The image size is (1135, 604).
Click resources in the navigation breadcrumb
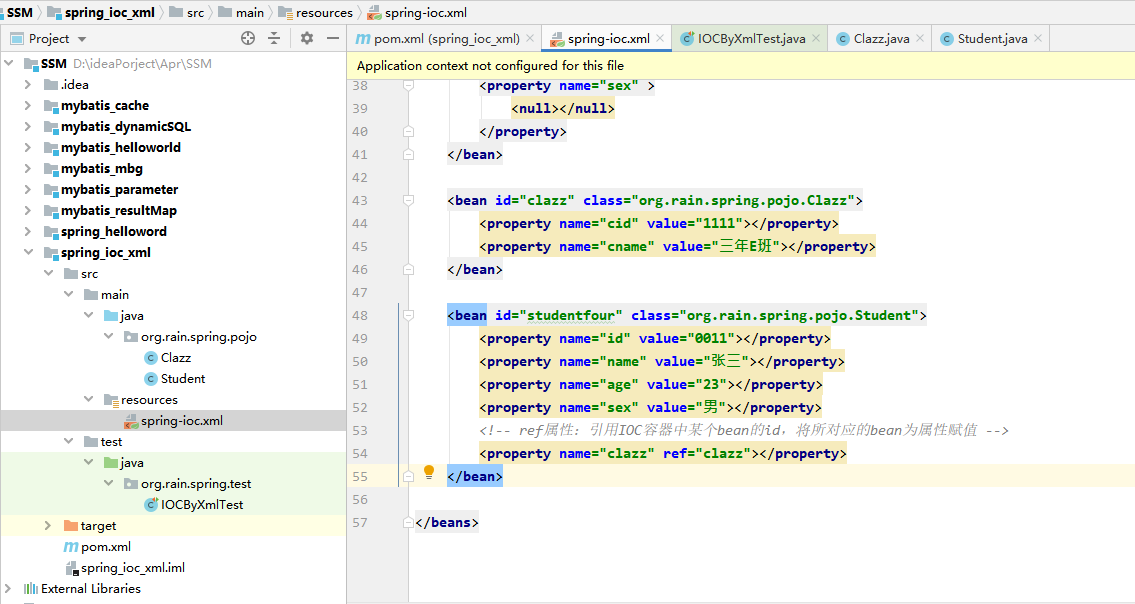[324, 12]
